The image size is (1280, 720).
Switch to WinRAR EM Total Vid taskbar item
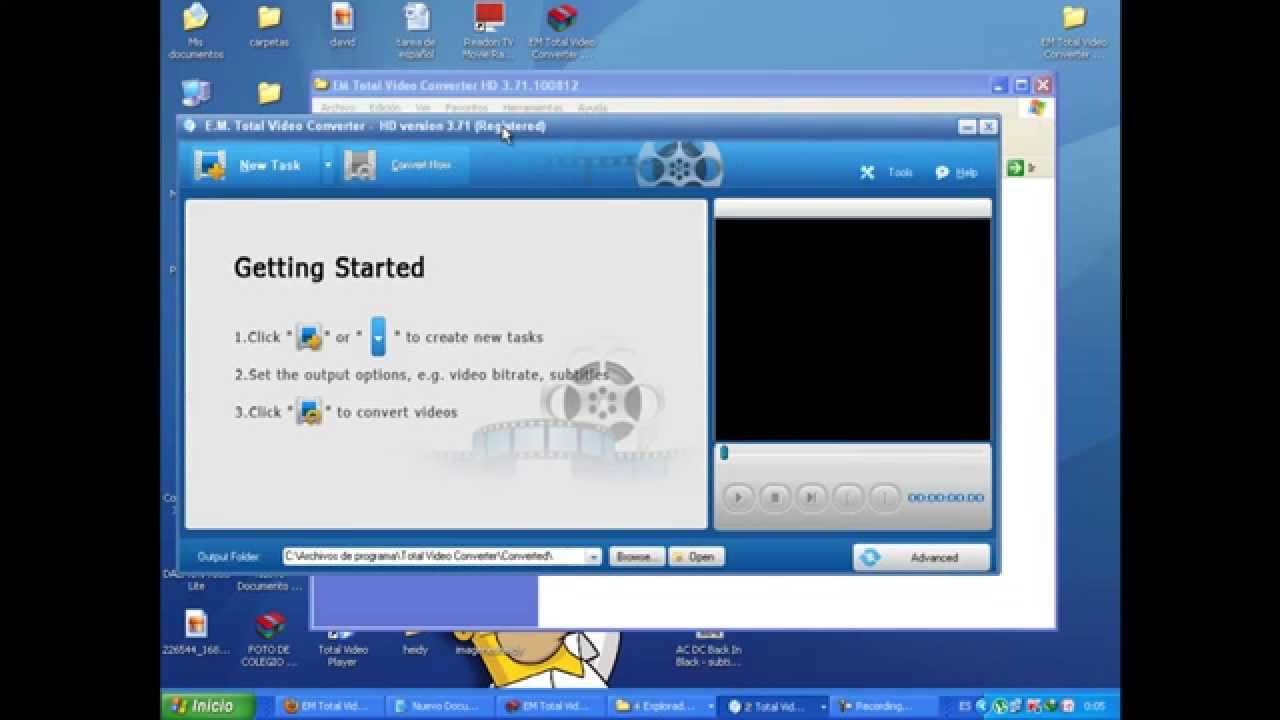(x=551, y=706)
